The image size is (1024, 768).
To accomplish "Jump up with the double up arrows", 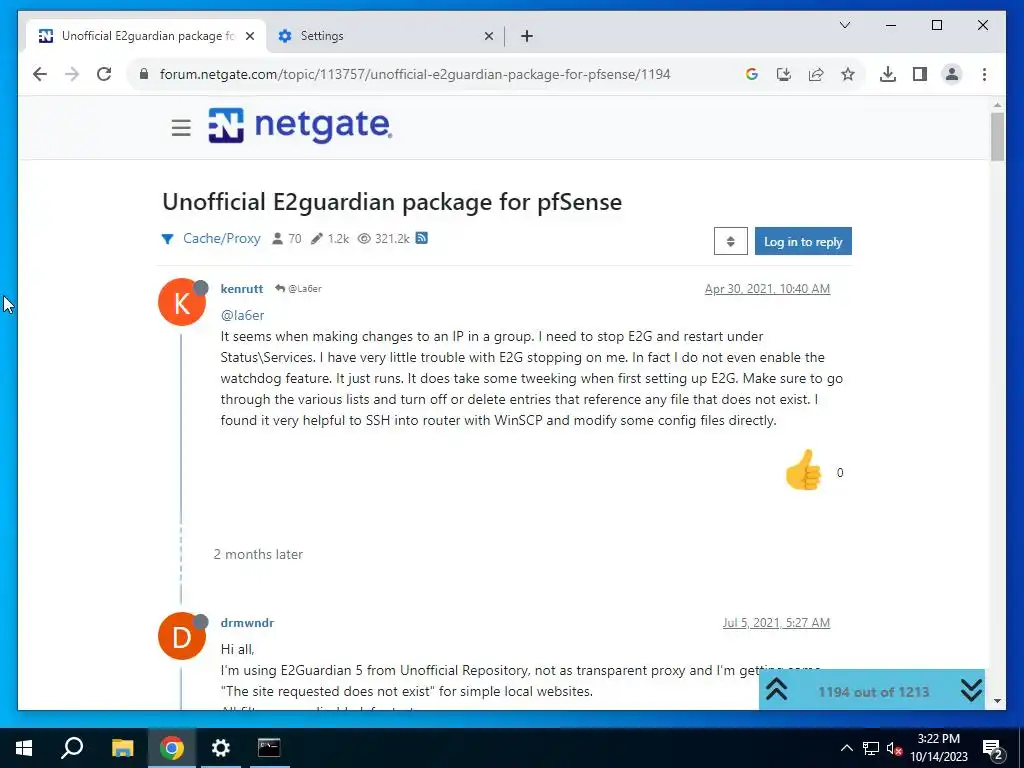I will click(x=776, y=690).
